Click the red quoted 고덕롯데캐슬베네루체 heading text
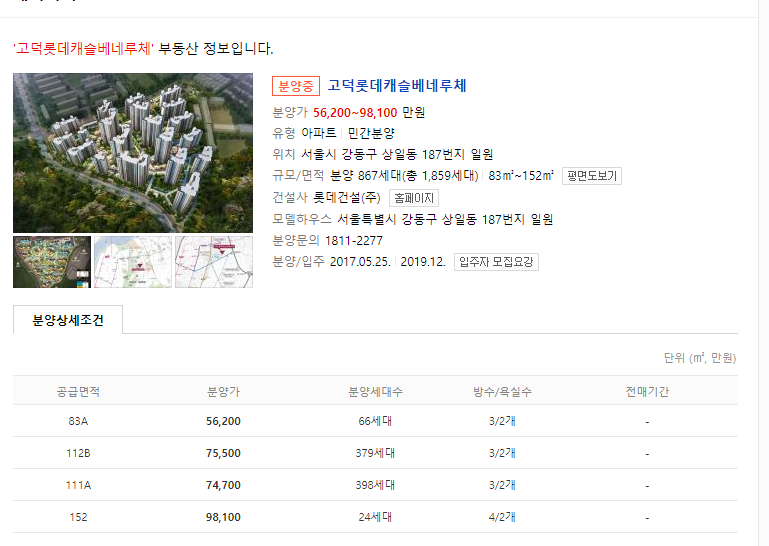 pos(83,49)
